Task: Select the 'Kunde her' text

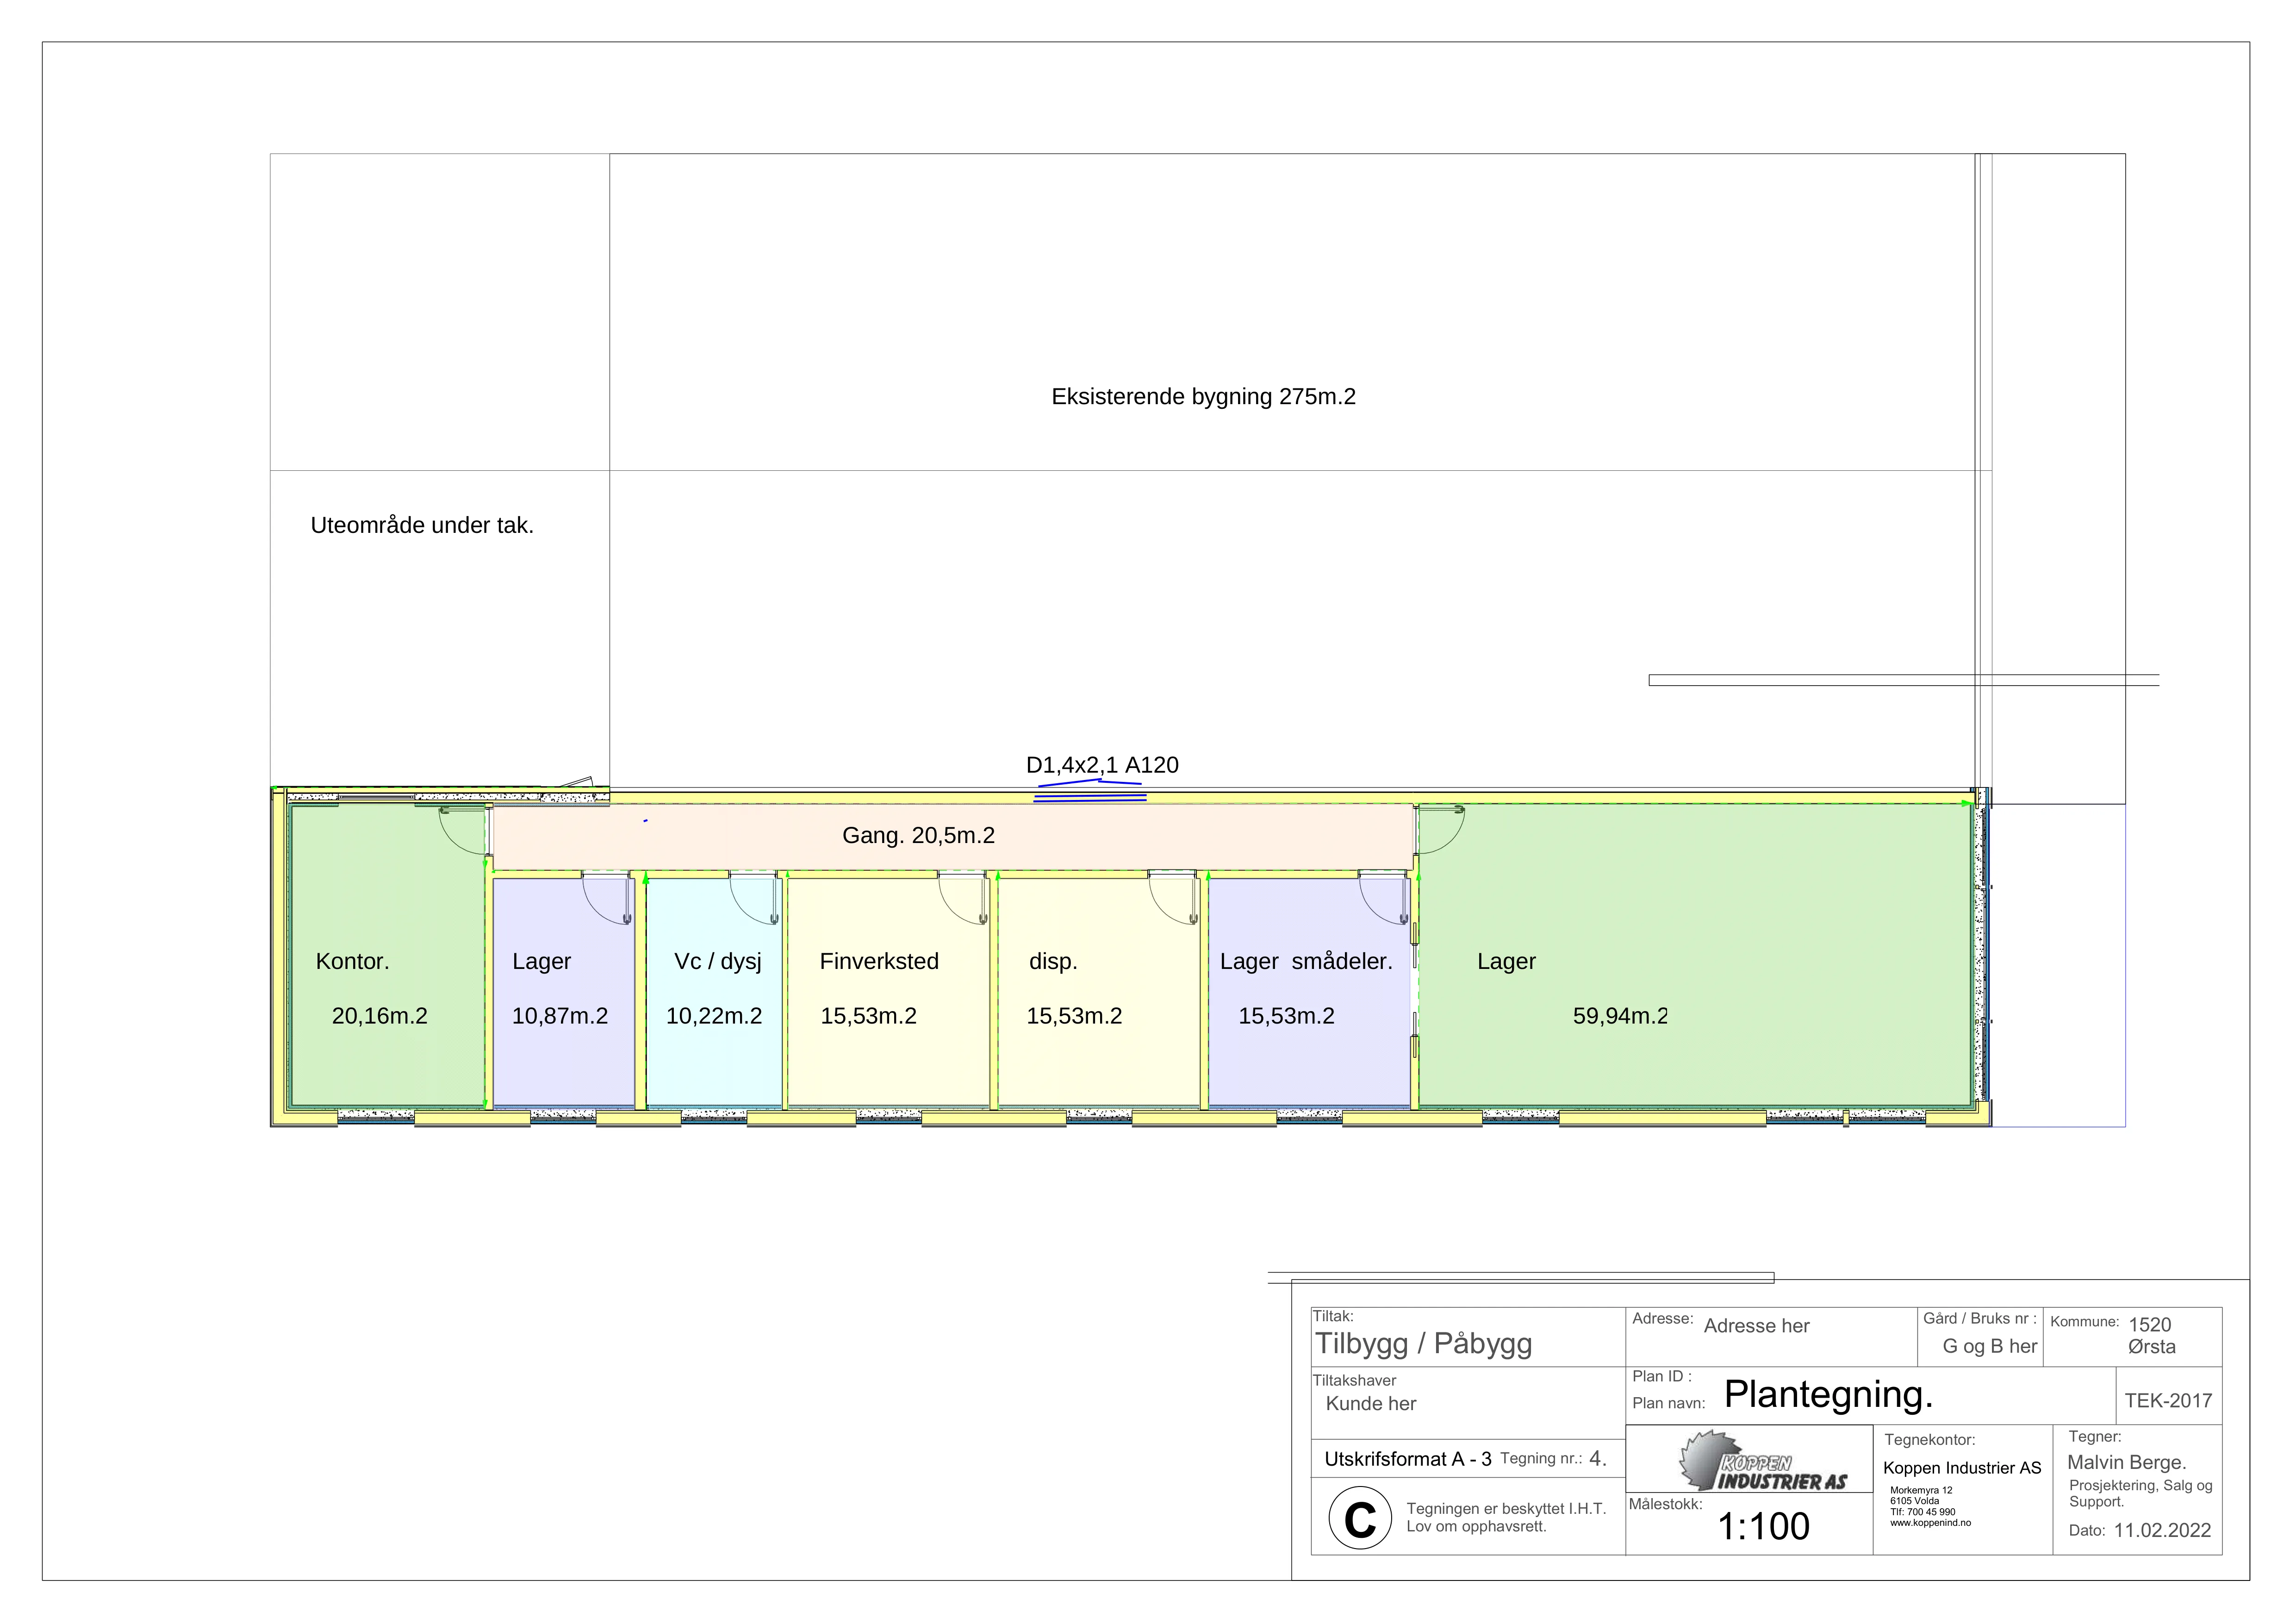Action: click(x=1371, y=1403)
